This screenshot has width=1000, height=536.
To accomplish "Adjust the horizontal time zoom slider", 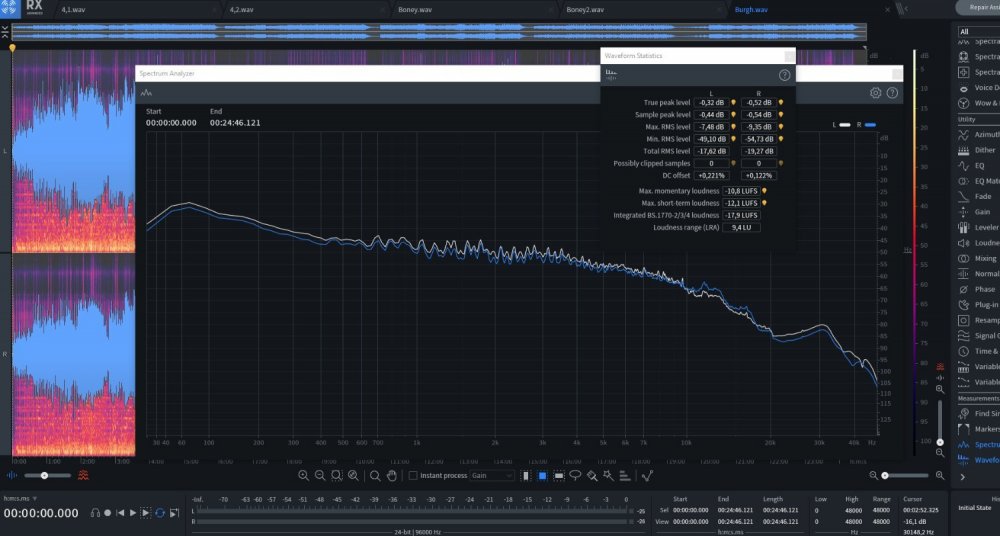I will [906, 475].
